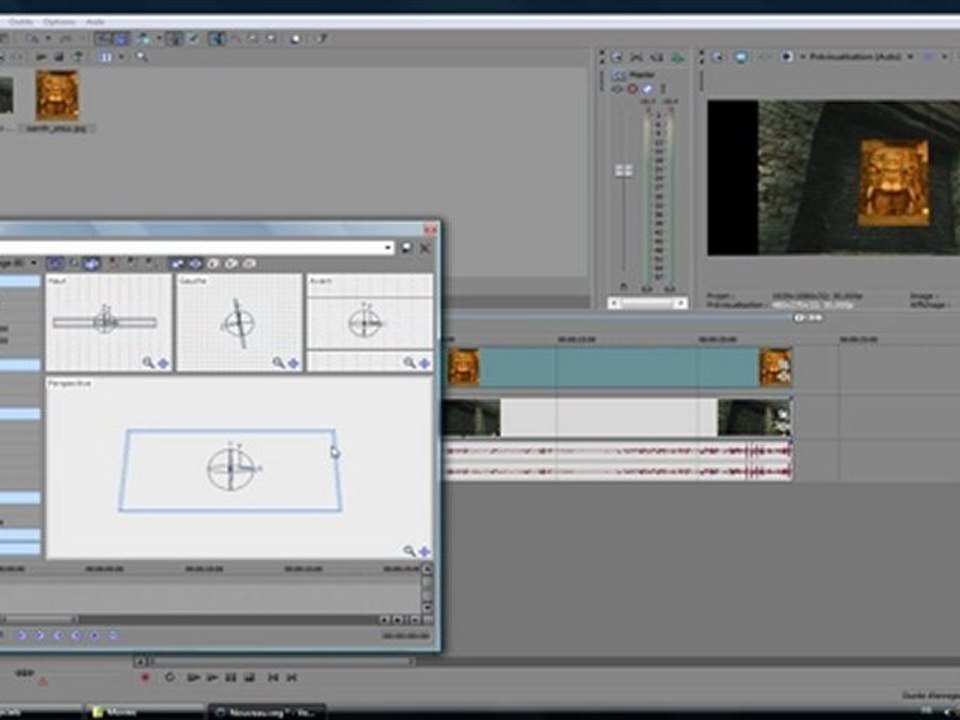Click the magnifier icon in the media toolbar
Viewport: 960px width, 720px height.
pyautogui.click(x=141, y=57)
